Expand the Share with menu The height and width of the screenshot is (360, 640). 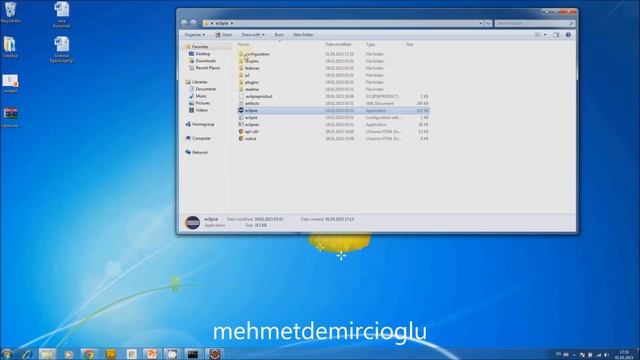click(253, 35)
